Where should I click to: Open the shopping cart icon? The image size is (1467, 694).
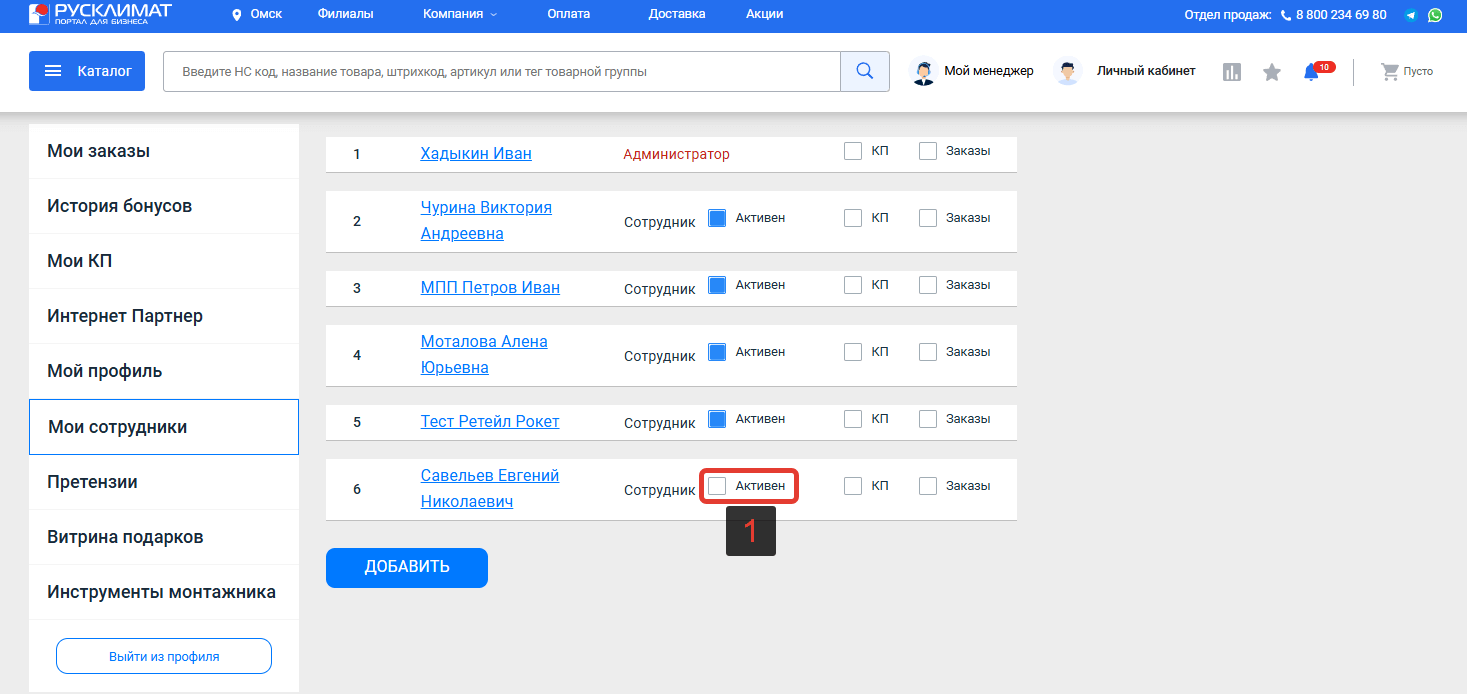coord(1390,72)
